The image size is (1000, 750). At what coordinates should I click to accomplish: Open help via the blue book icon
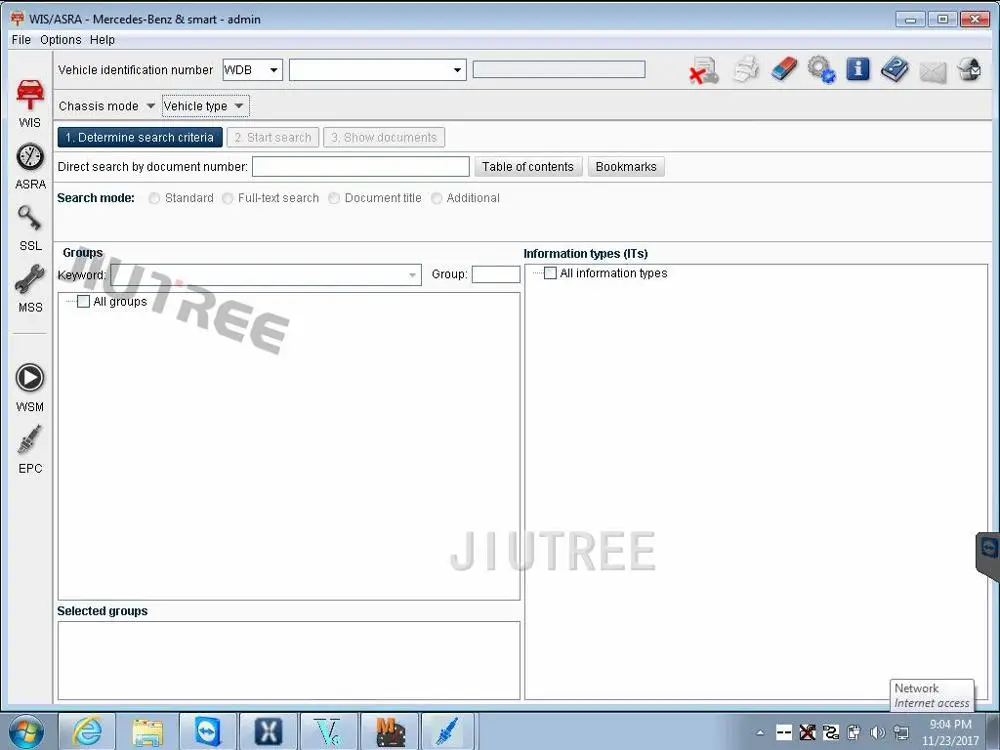pyautogui.click(x=895, y=69)
